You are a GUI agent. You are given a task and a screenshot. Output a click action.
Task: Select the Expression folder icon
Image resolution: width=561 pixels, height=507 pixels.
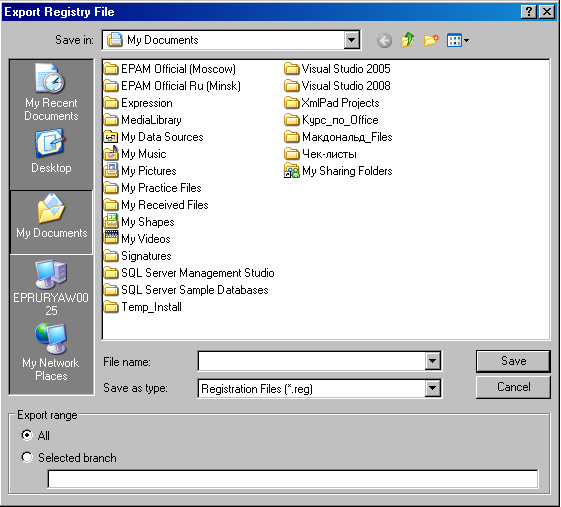coord(111,103)
